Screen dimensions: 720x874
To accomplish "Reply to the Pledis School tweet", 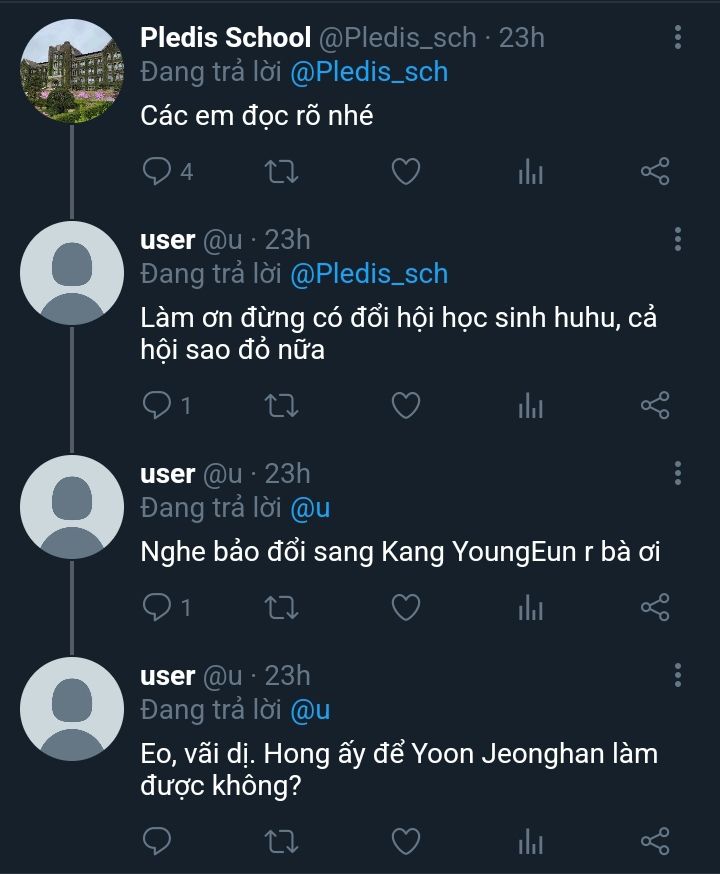I will click(x=157, y=172).
